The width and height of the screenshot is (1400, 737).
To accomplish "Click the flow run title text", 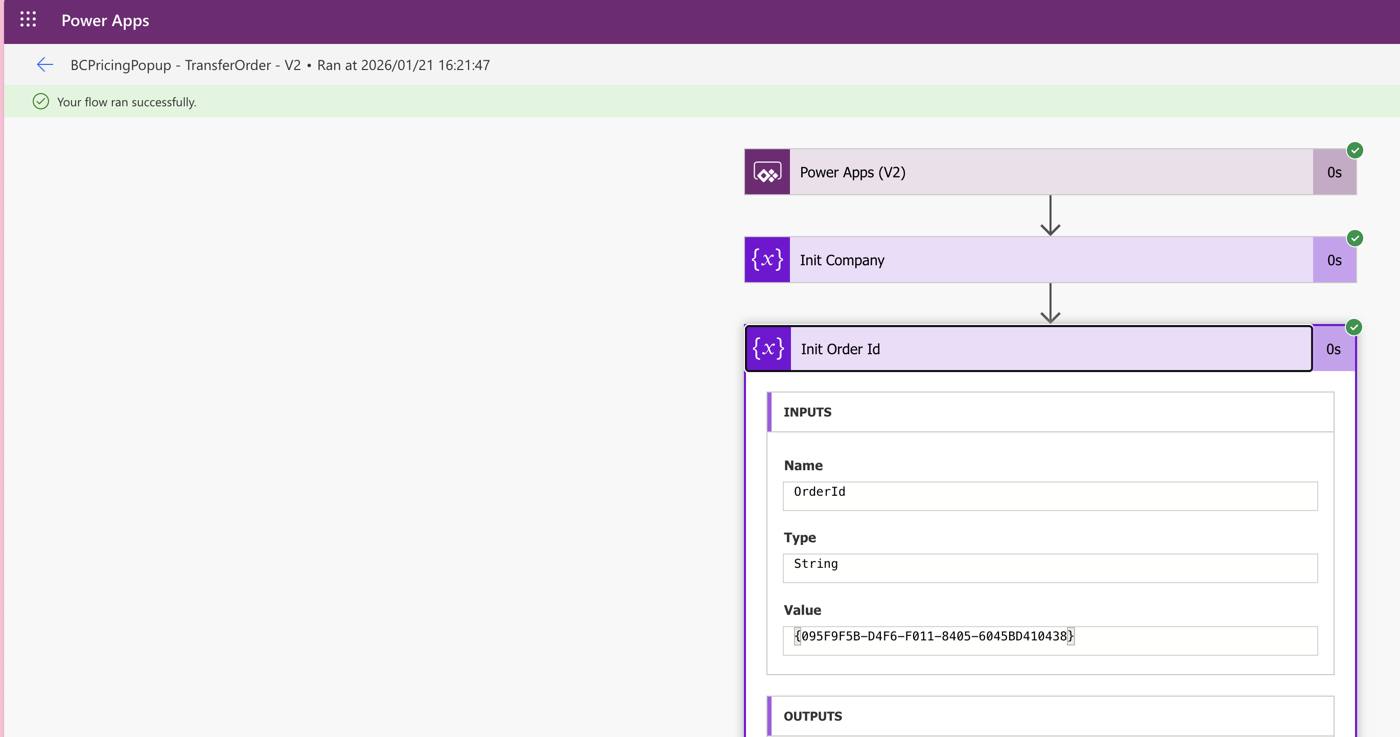I will pyautogui.click(x=280, y=65).
